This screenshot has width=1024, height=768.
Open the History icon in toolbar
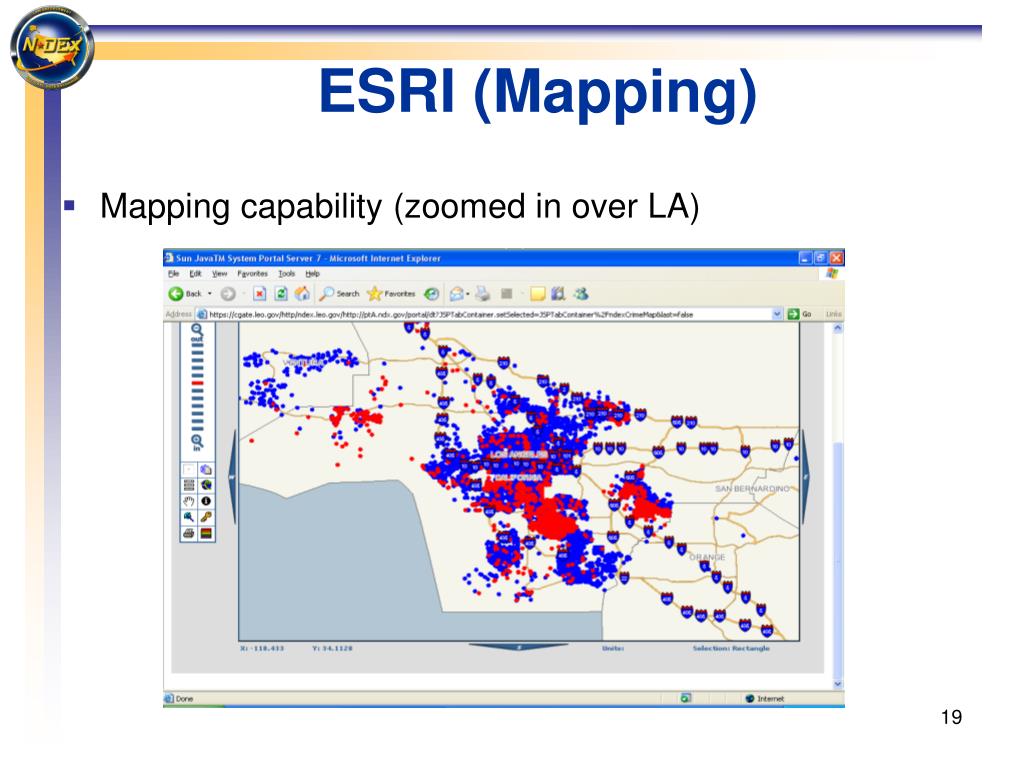tap(431, 294)
